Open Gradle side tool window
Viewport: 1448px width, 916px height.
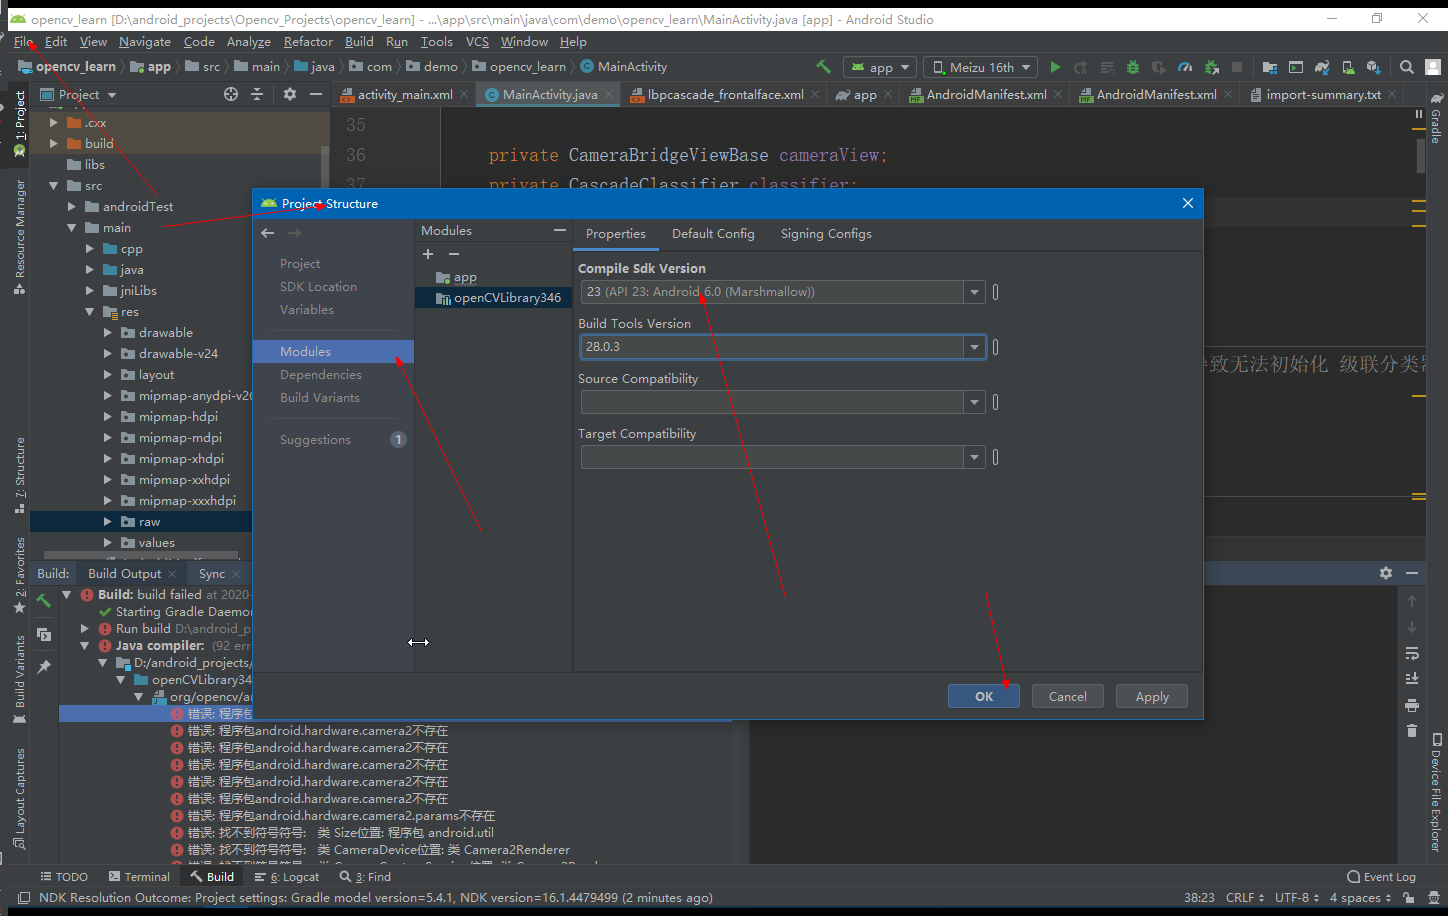click(1437, 119)
